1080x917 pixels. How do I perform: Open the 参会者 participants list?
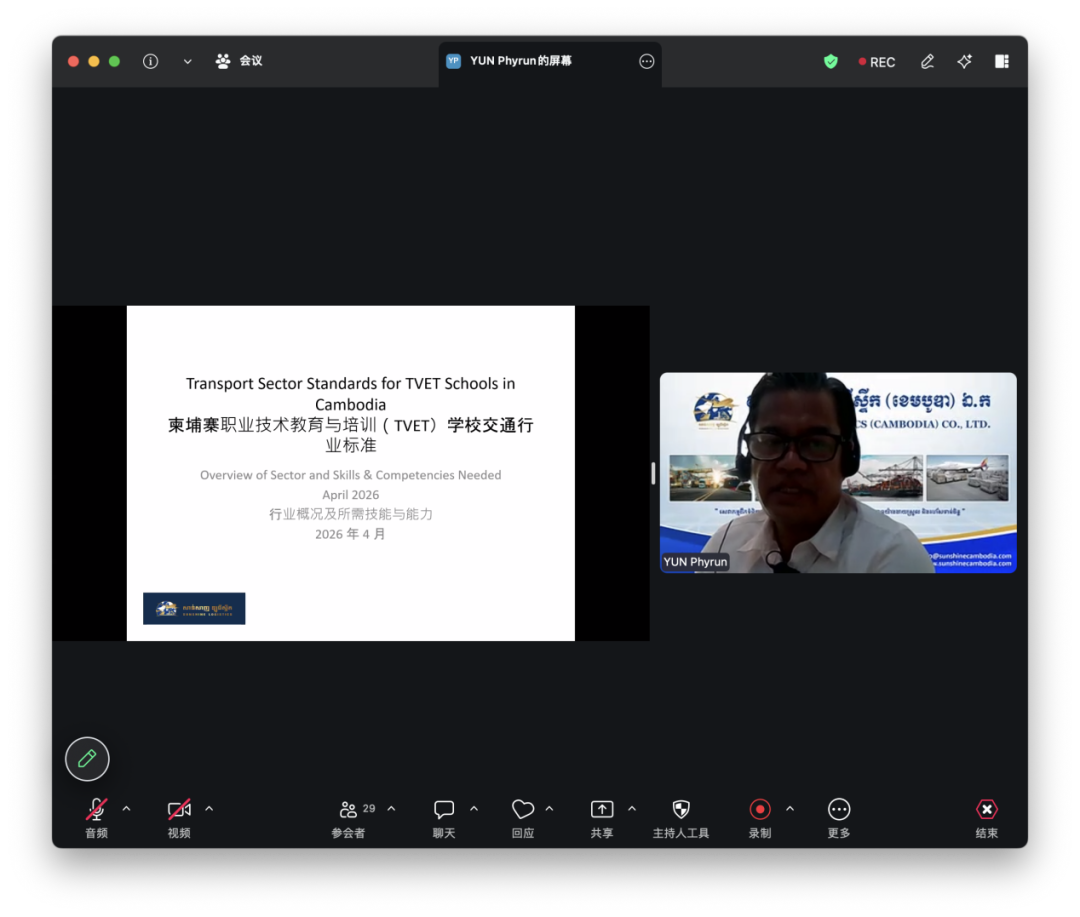coord(349,817)
